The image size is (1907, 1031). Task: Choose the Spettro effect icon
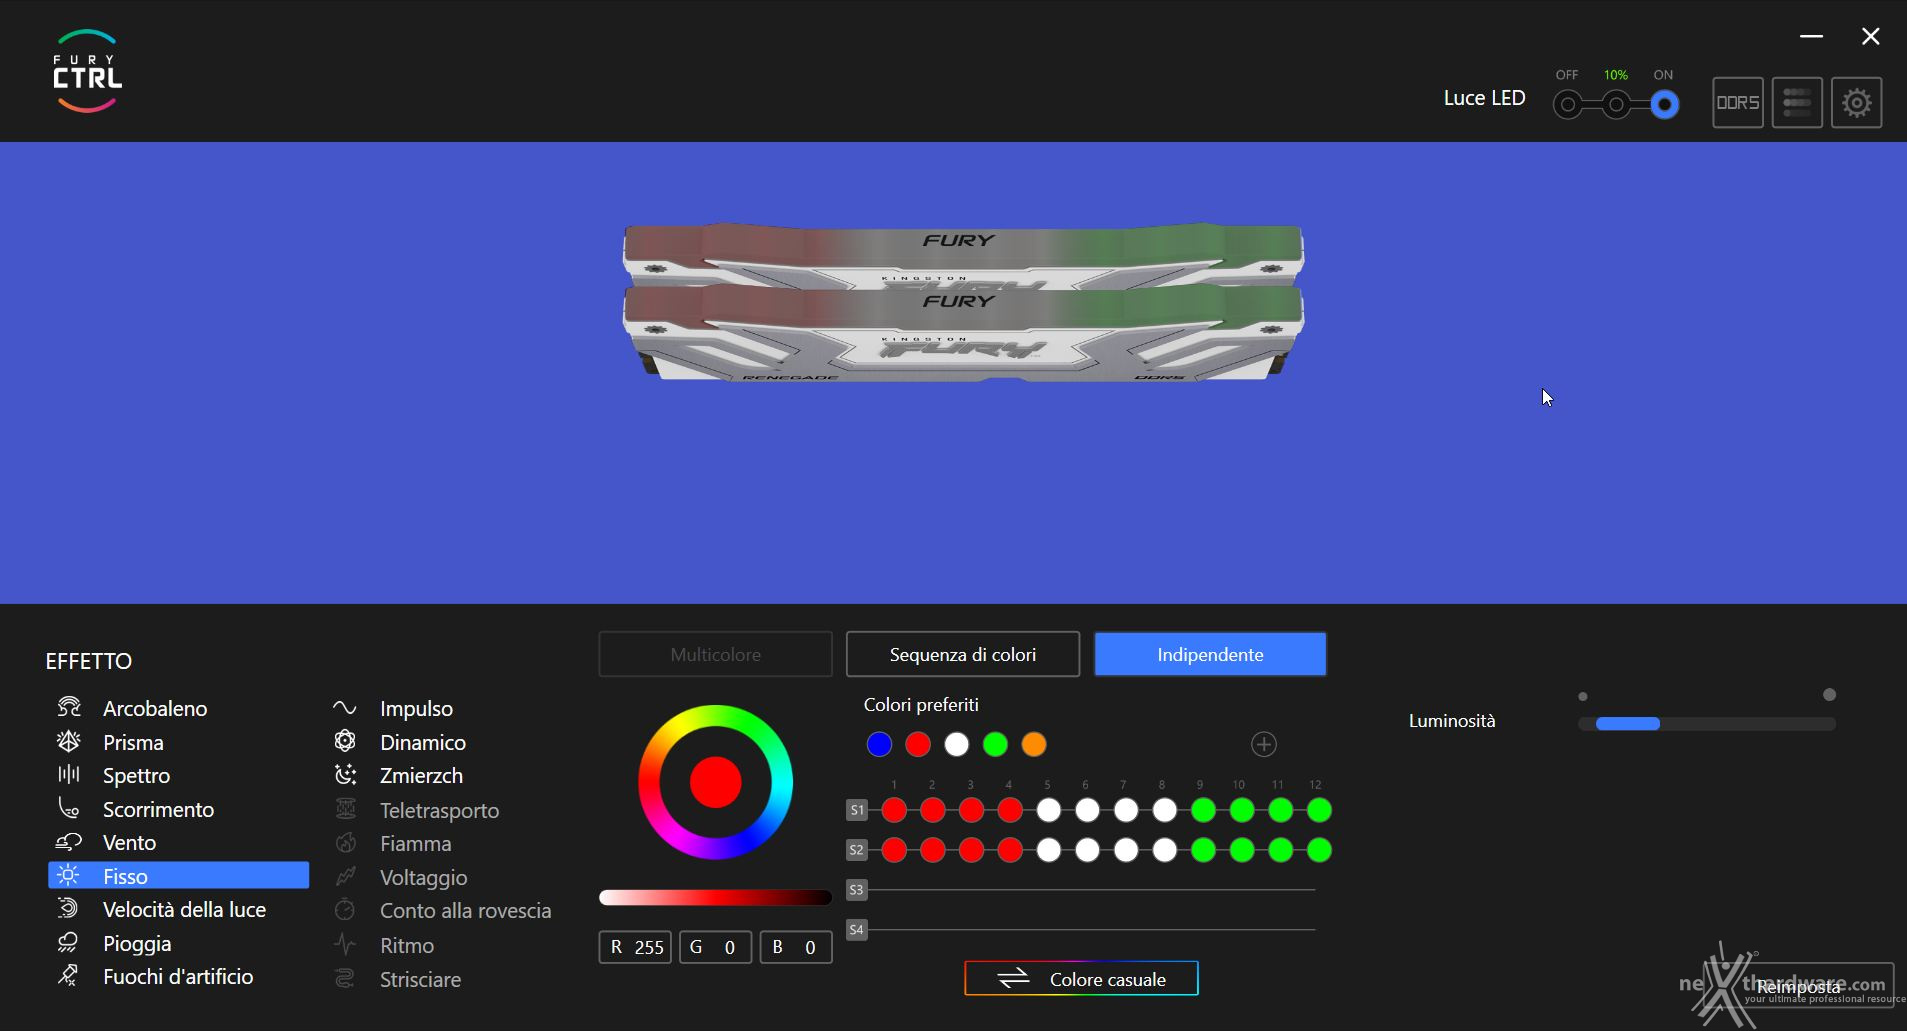coord(68,774)
